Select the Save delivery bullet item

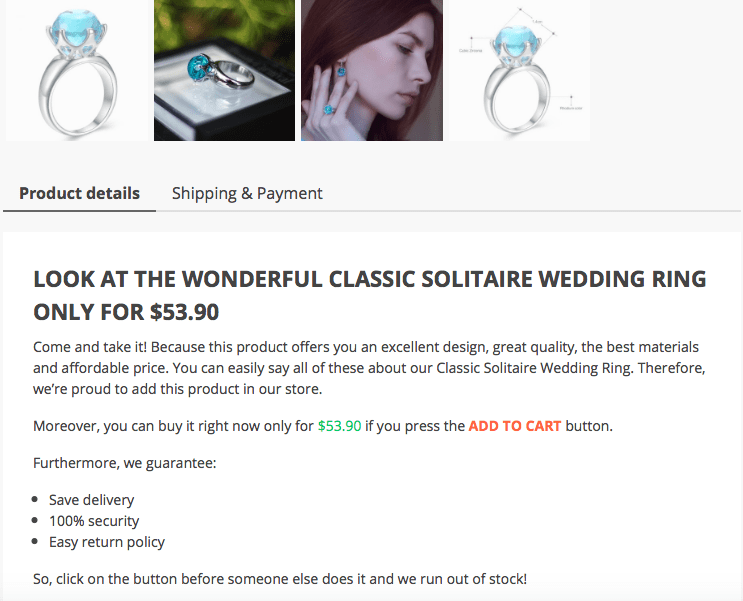point(91,500)
